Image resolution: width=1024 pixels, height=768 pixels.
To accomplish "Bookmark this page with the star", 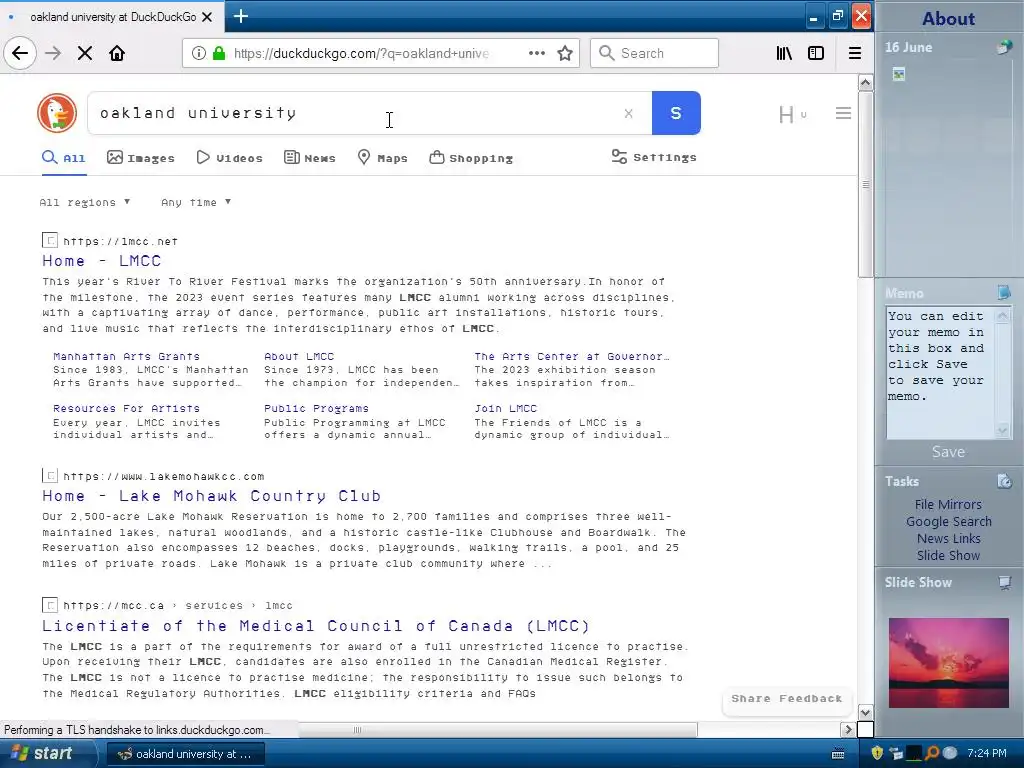I will coord(565,53).
